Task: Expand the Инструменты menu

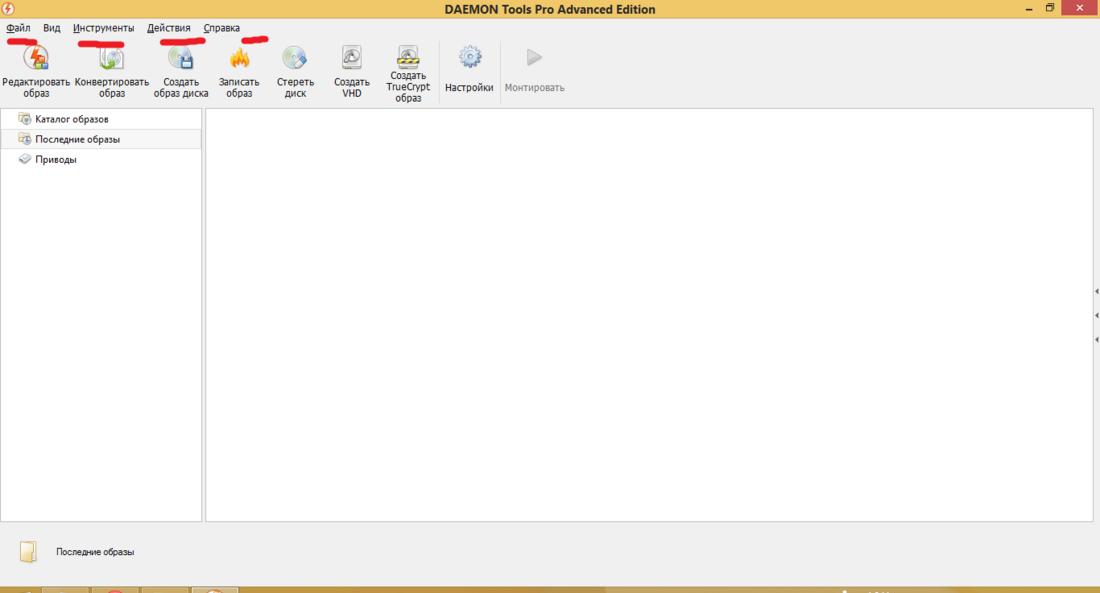Action: [103, 28]
